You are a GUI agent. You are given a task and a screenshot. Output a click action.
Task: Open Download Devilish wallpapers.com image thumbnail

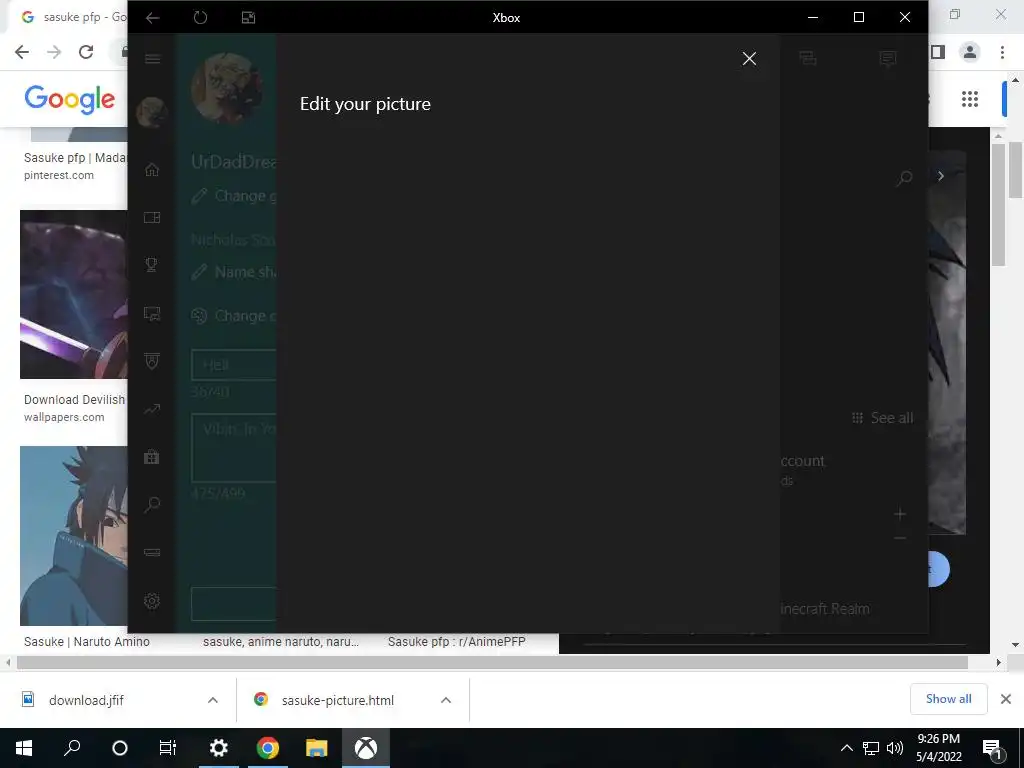pos(74,295)
